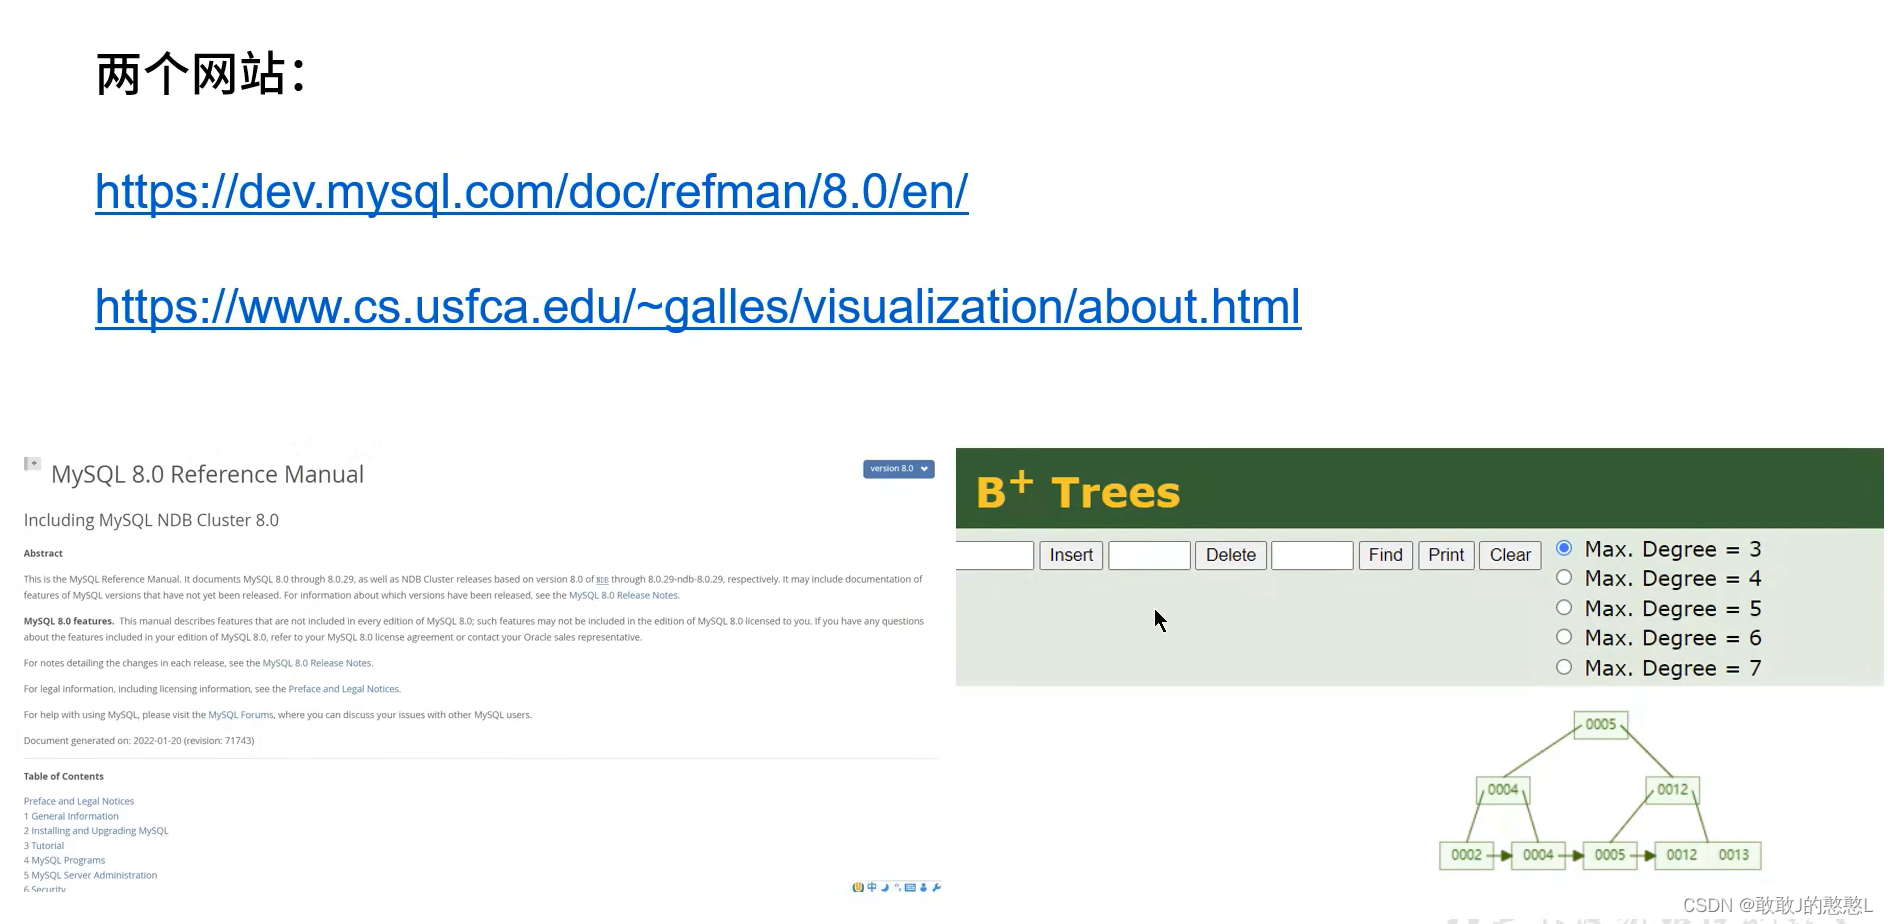The height and width of the screenshot is (924, 1888).
Task: Click internal tree node 0012
Action: tap(1672, 790)
